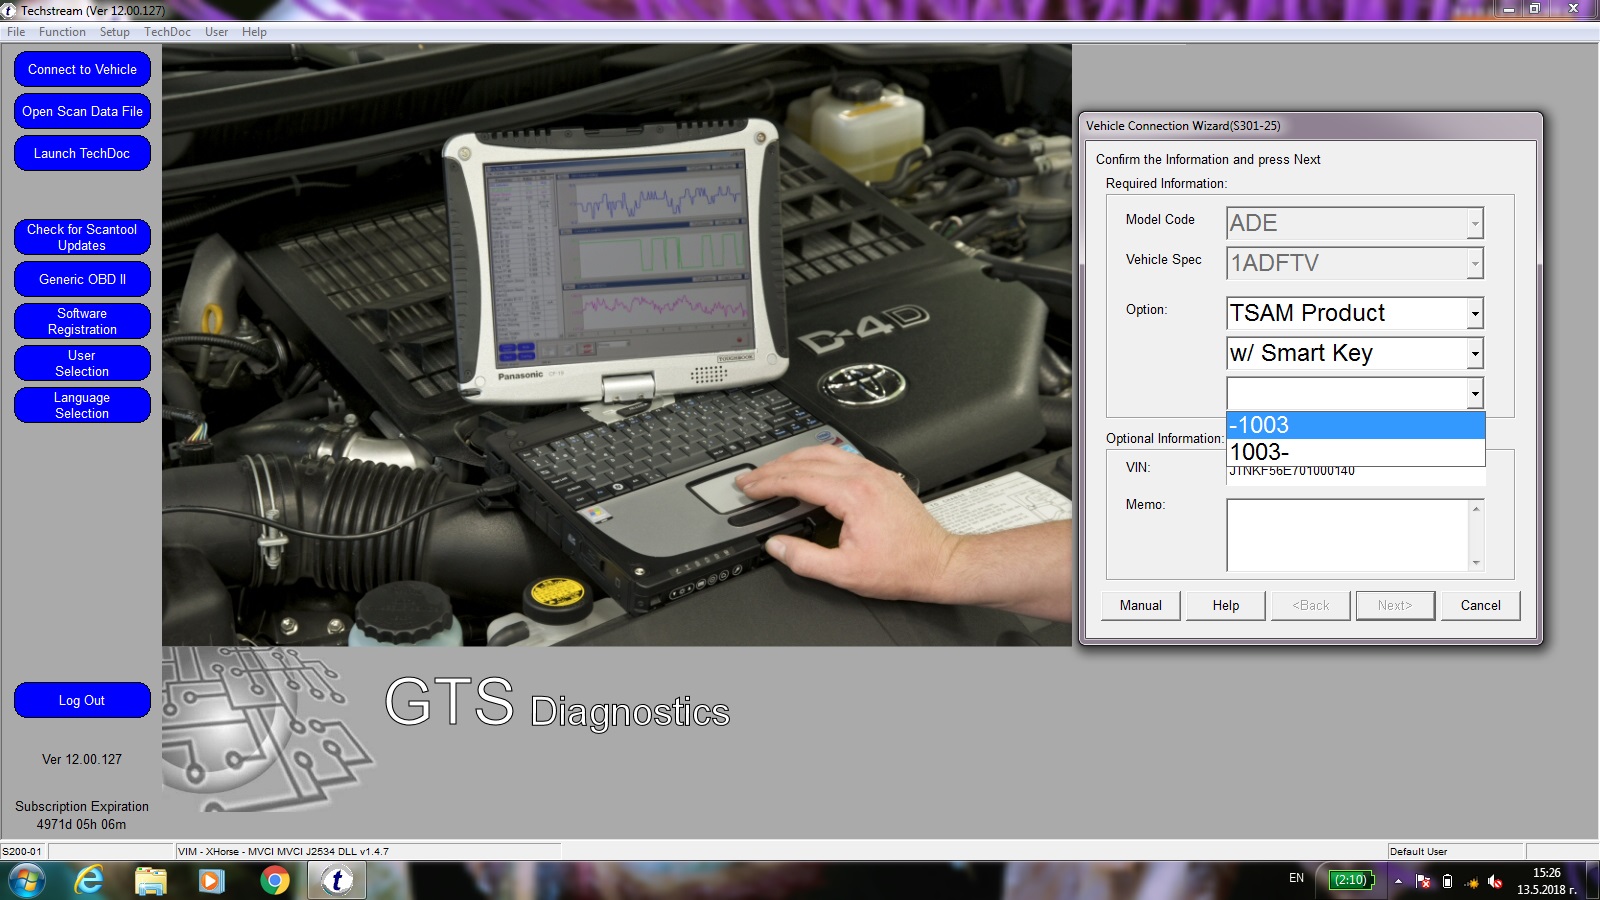The height and width of the screenshot is (900, 1600).
Task: Click the EN language indicator in the tray
Action: point(1295,881)
